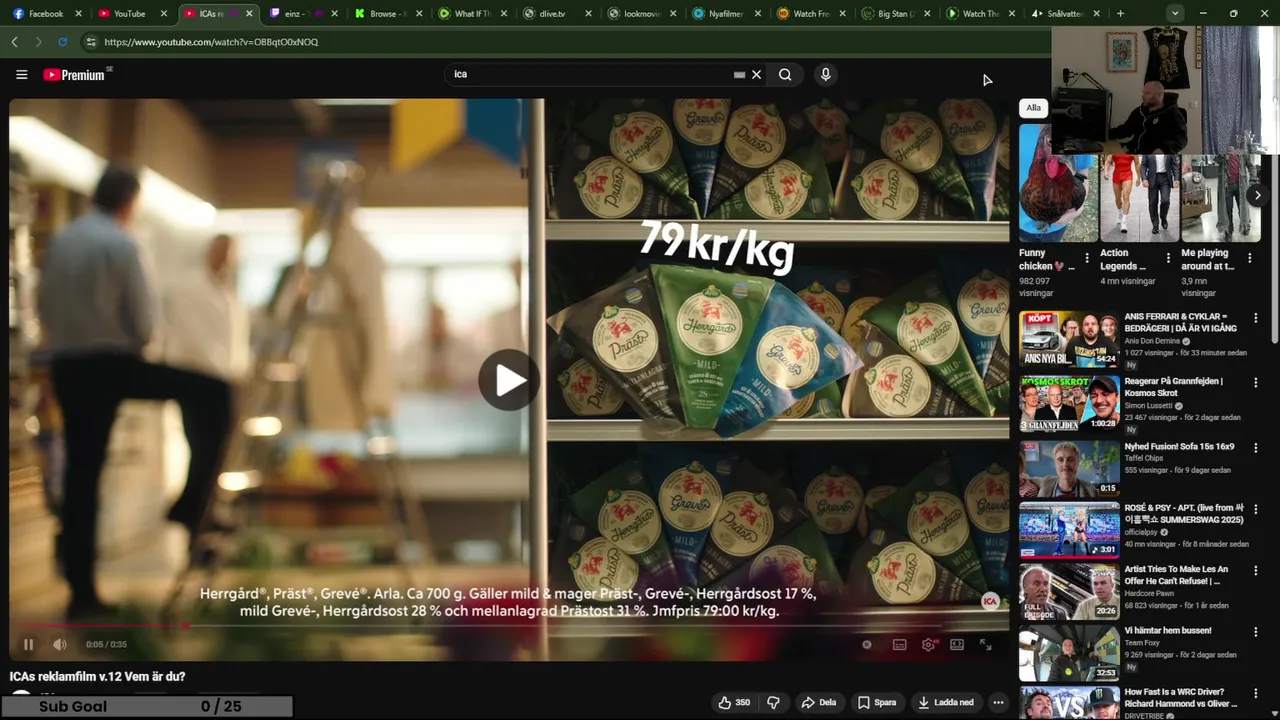The height and width of the screenshot is (720, 1280).
Task: Click the magnifying glass search button
Action: coord(785,74)
